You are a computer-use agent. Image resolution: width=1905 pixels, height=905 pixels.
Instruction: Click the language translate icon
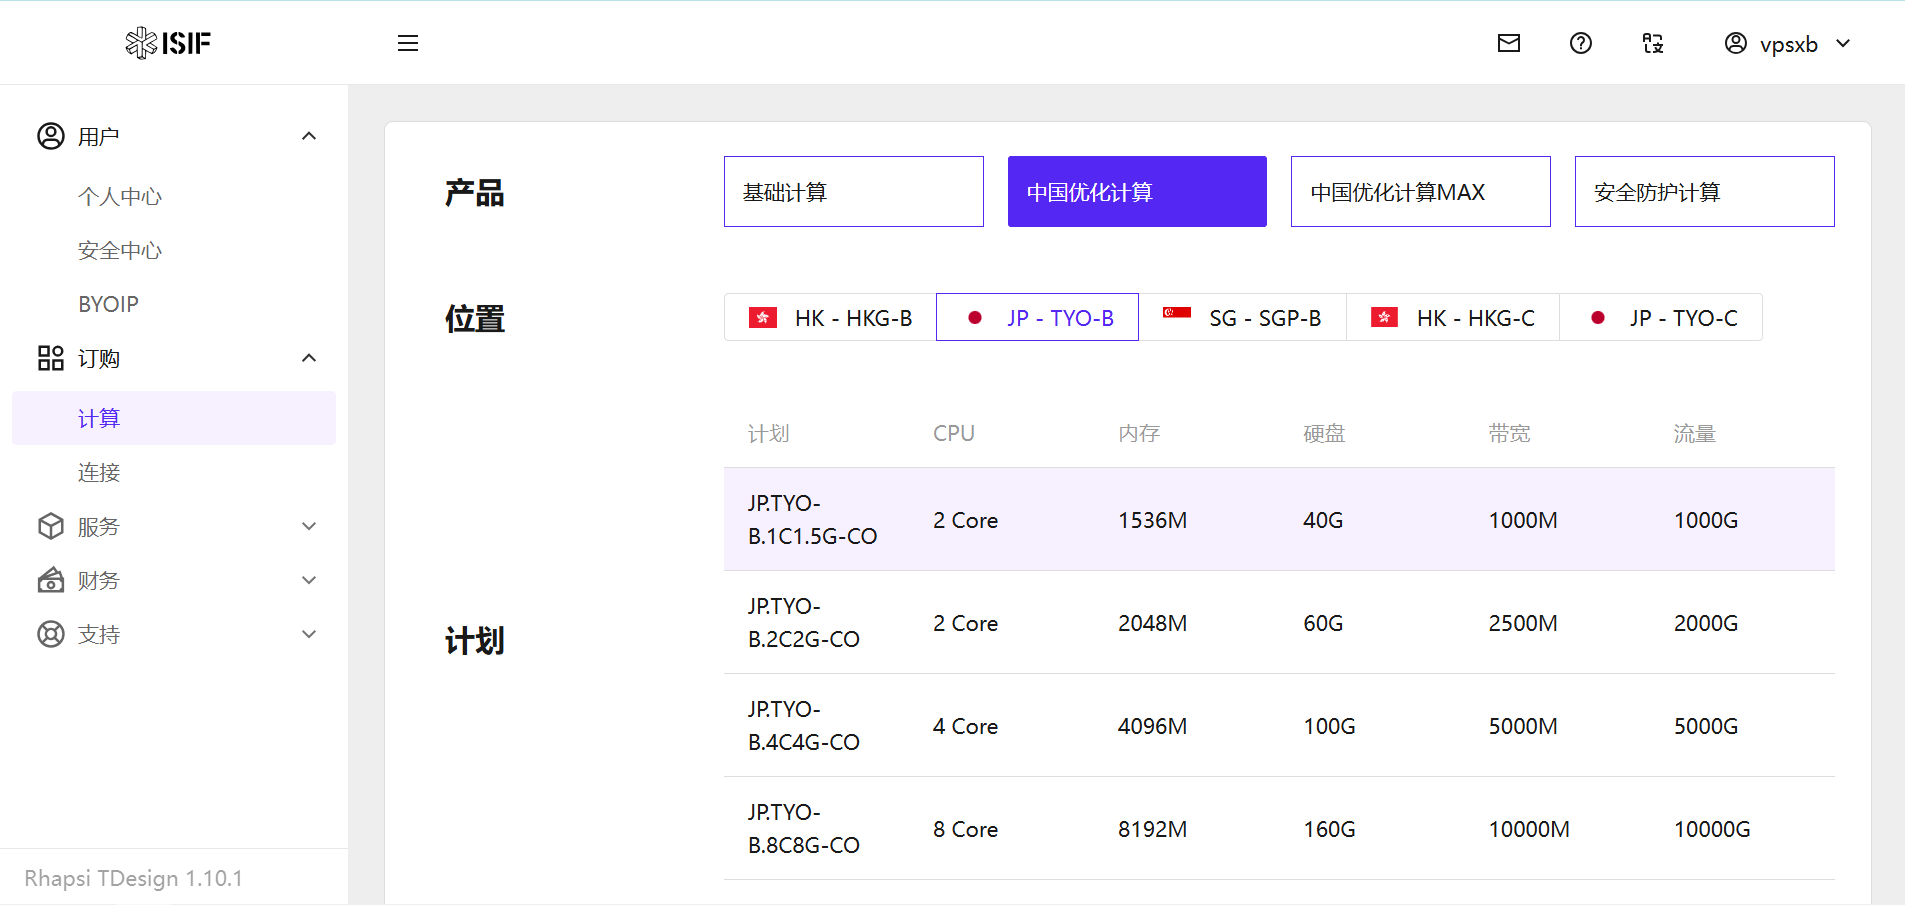click(x=1653, y=43)
